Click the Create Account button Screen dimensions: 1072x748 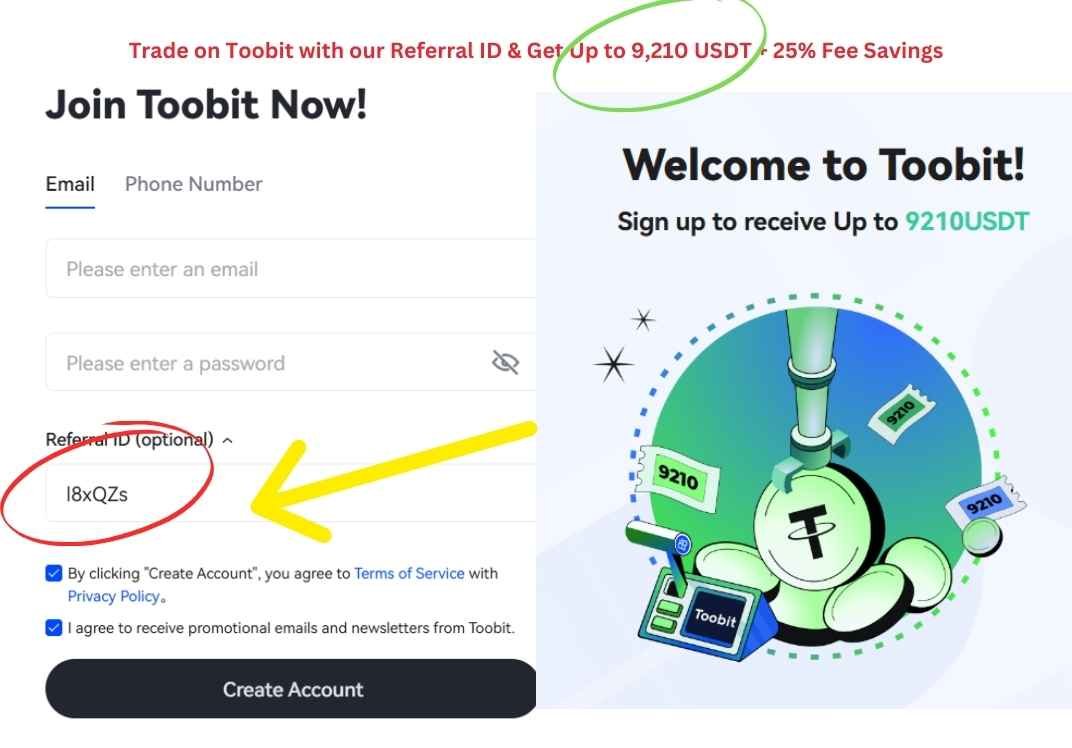(x=291, y=689)
